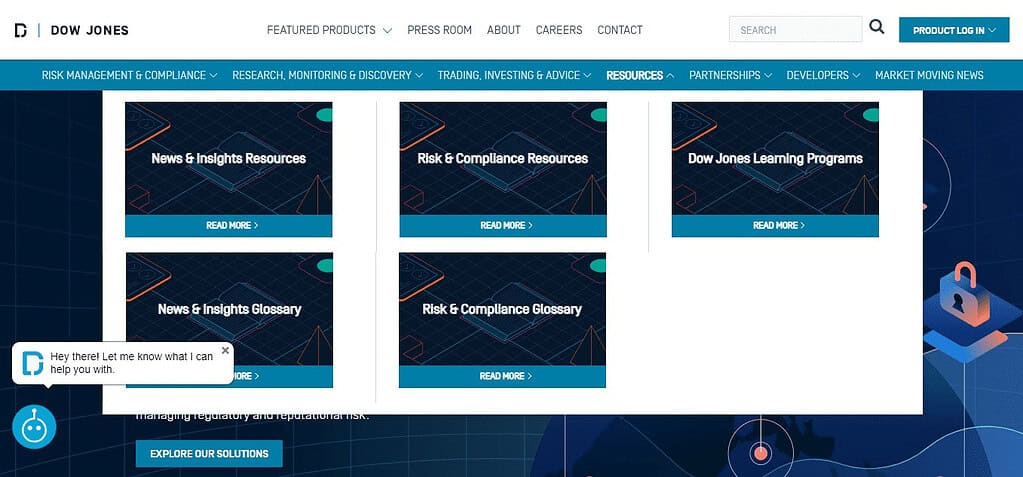Image resolution: width=1023 pixels, height=477 pixels.
Task: Click the search magnifier icon
Action: 877,27
